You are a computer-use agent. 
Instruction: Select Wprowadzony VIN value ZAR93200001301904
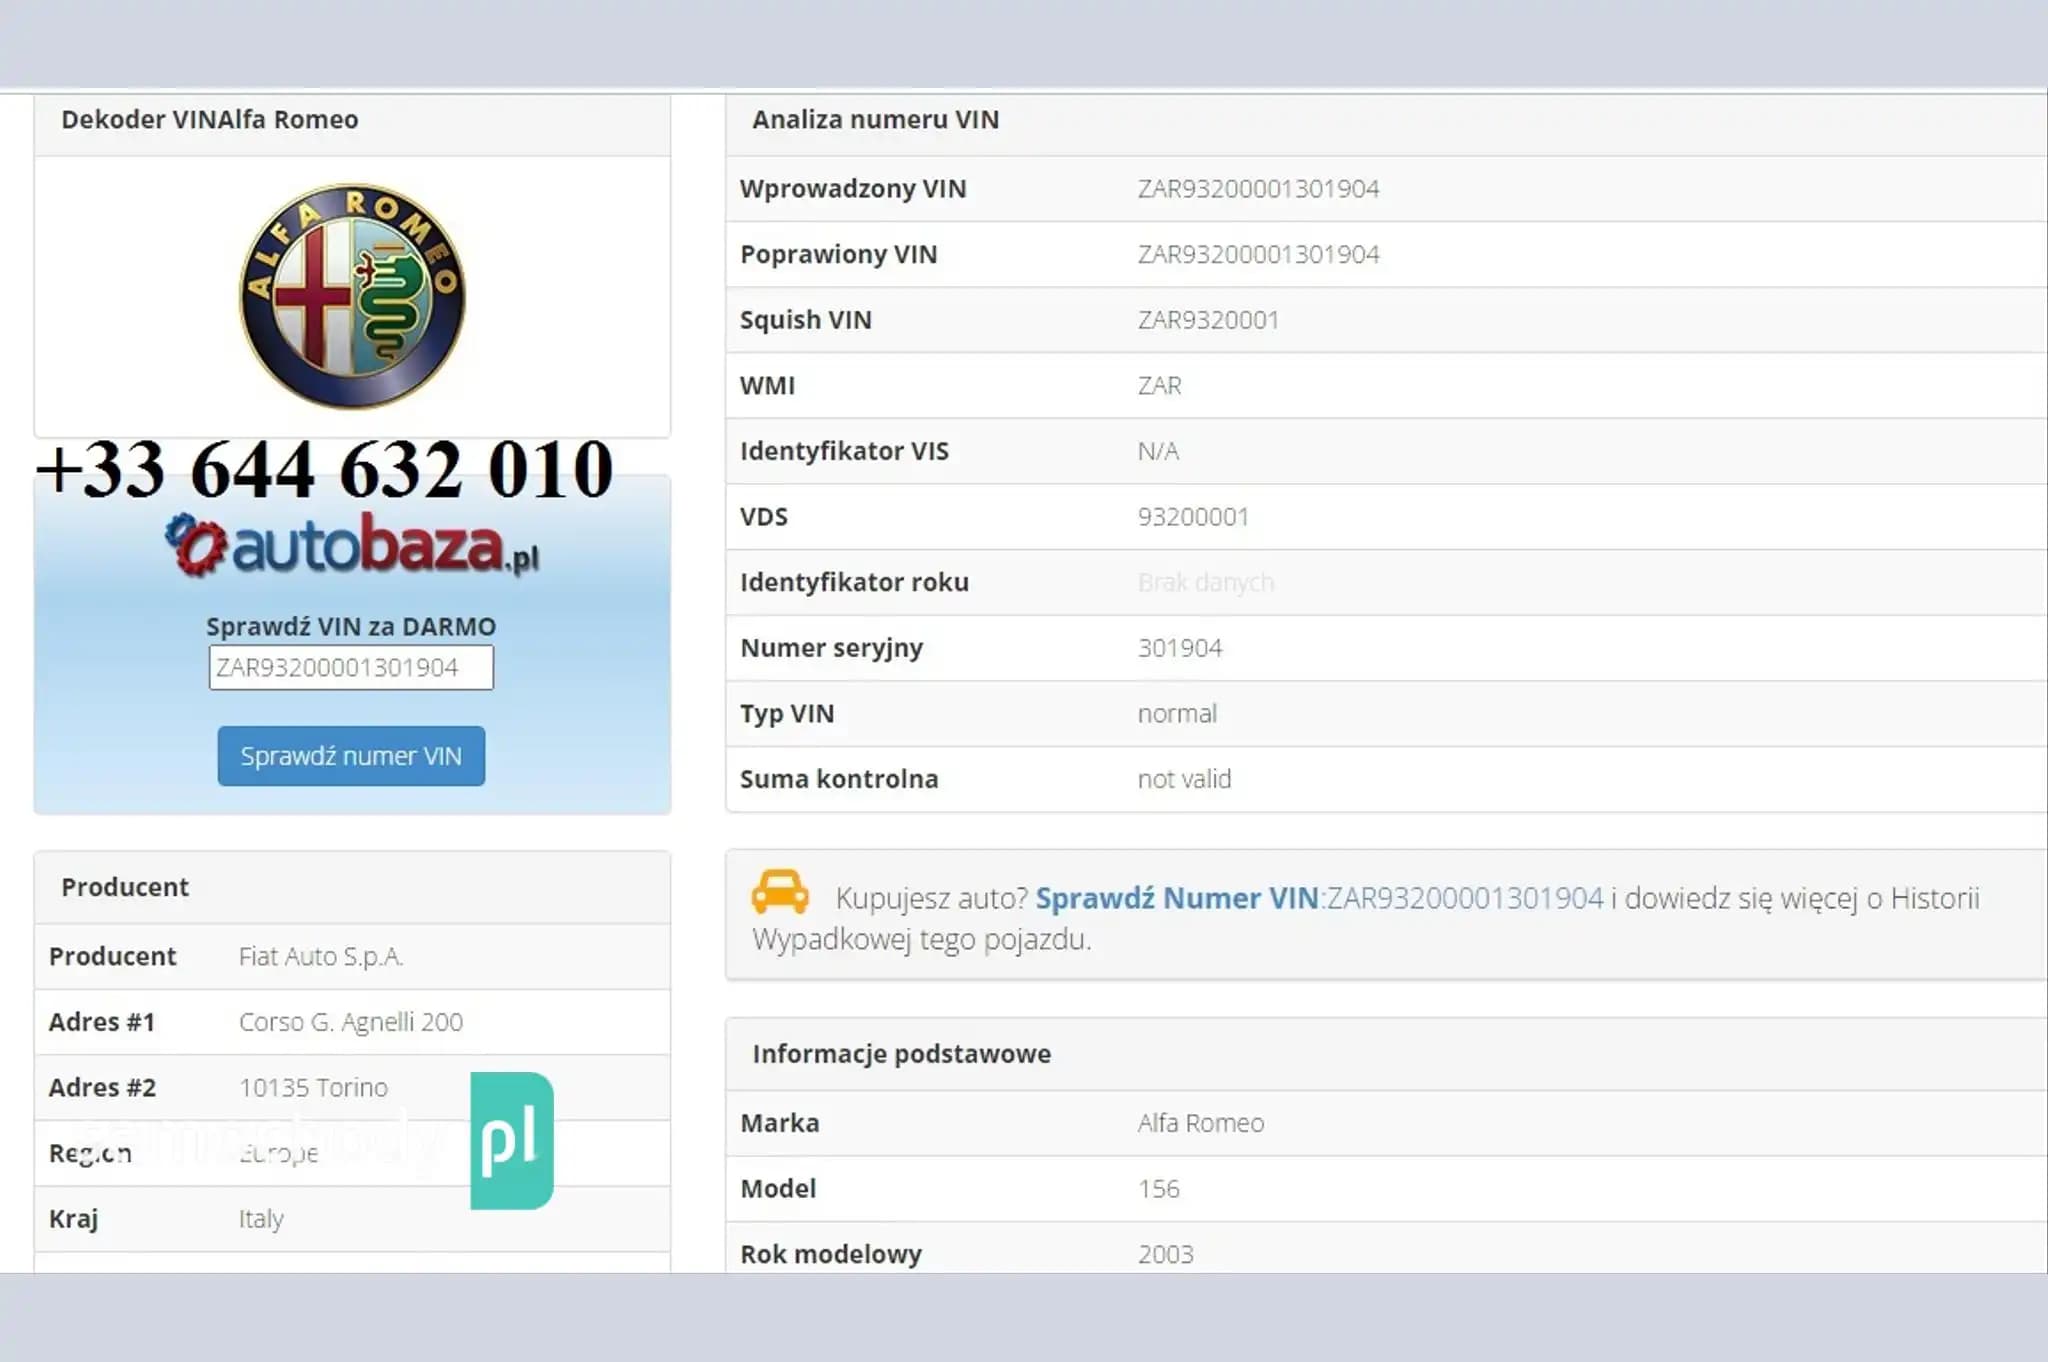(1258, 189)
